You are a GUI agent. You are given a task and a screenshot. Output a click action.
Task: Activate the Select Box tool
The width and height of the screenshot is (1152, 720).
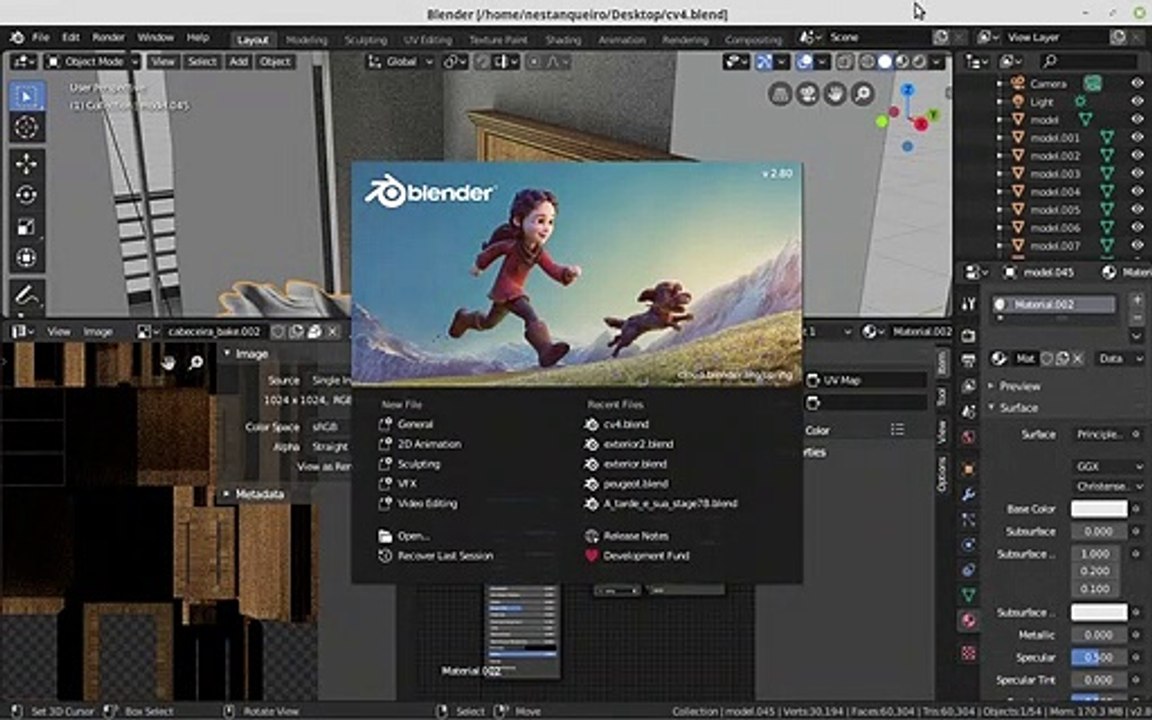pyautogui.click(x=26, y=96)
